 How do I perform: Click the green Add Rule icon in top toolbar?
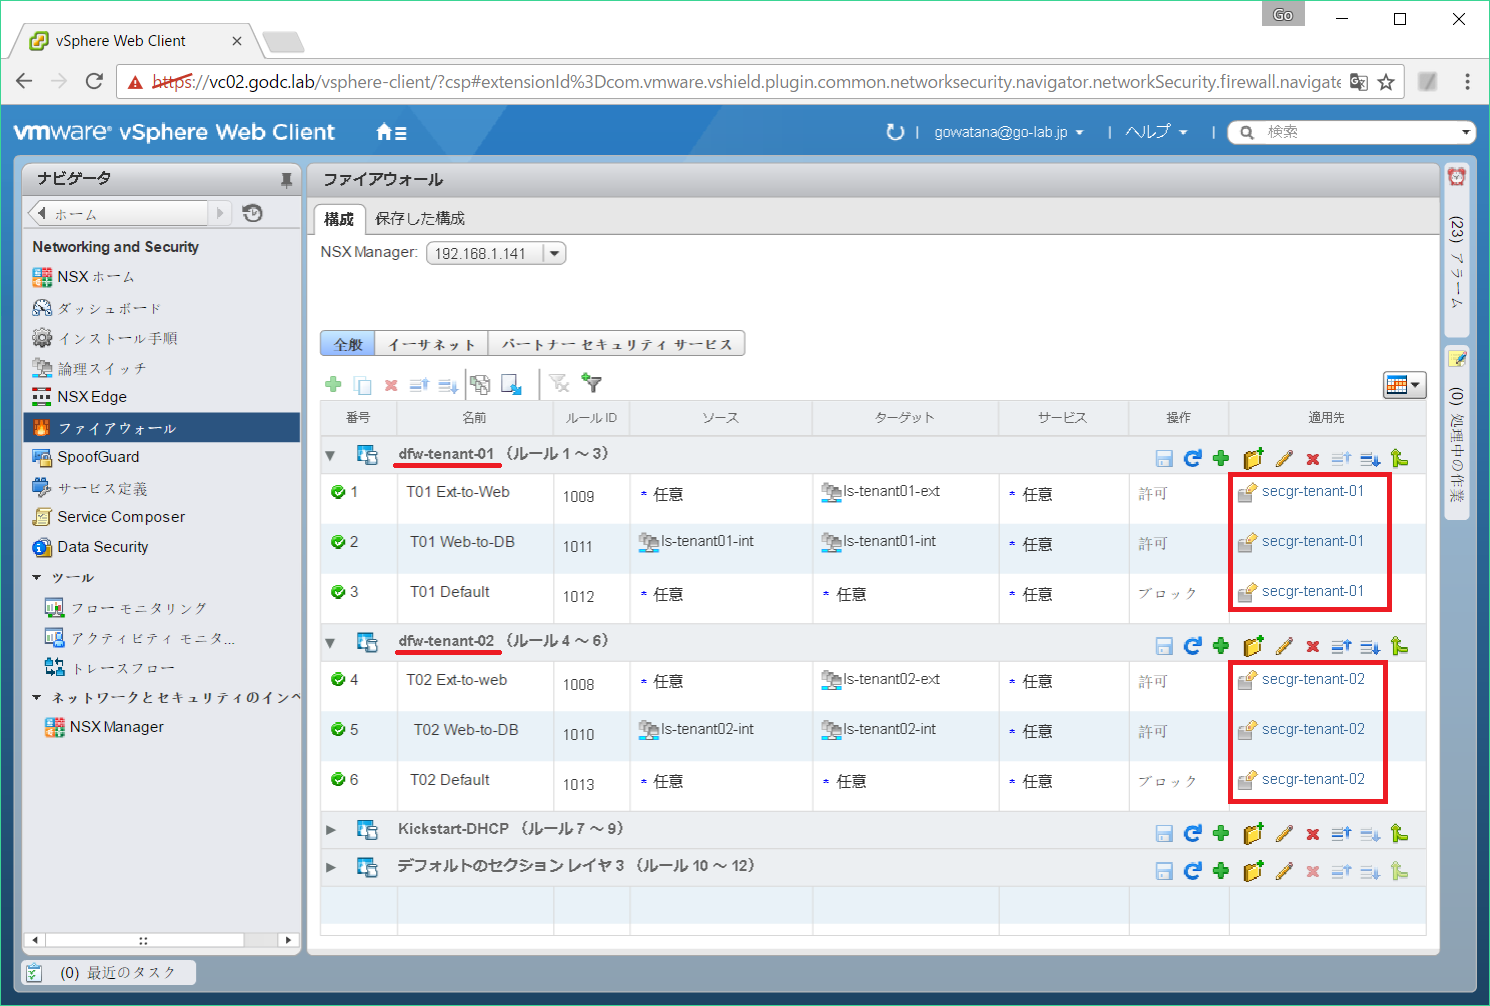pos(334,384)
